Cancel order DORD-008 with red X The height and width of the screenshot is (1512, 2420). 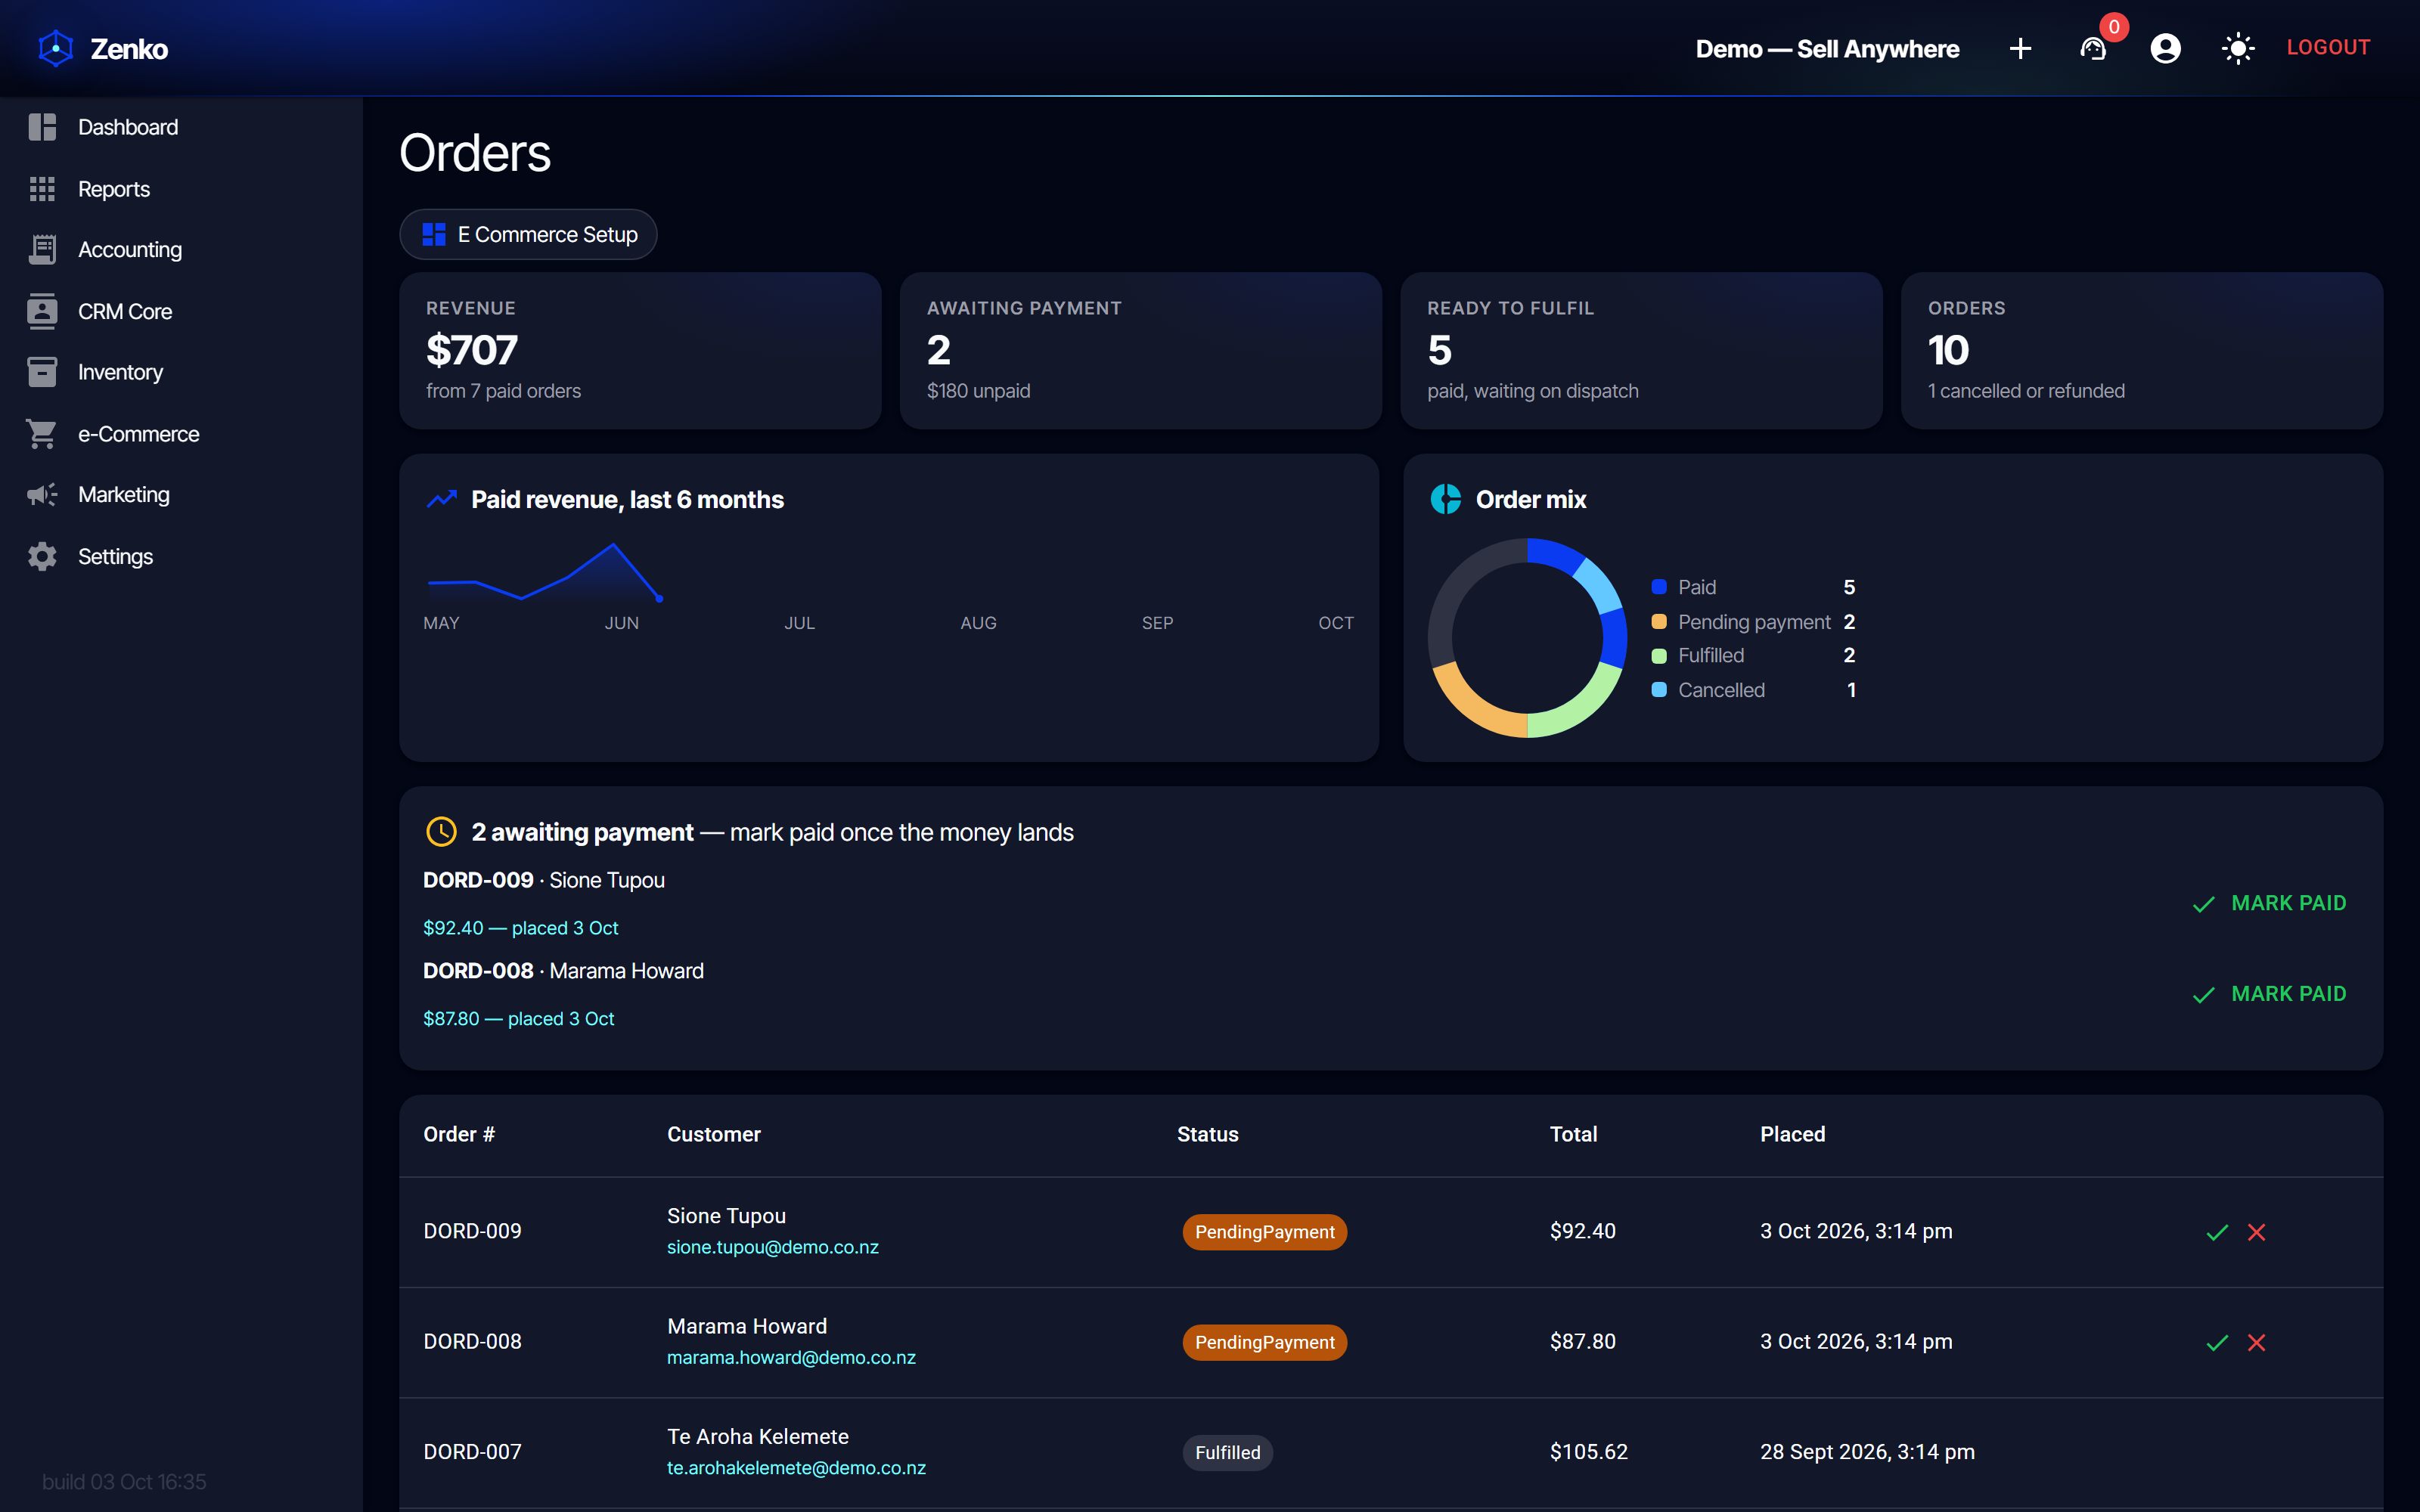[x=2256, y=1342]
